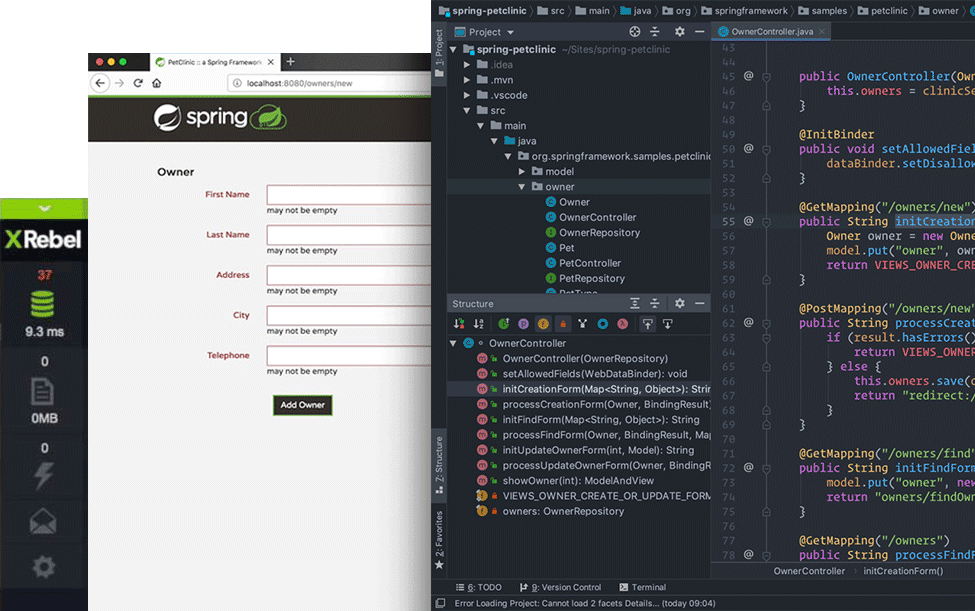975x611 pixels.
Task: Collapse spring-petclinic root node
Action: [453, 49]
